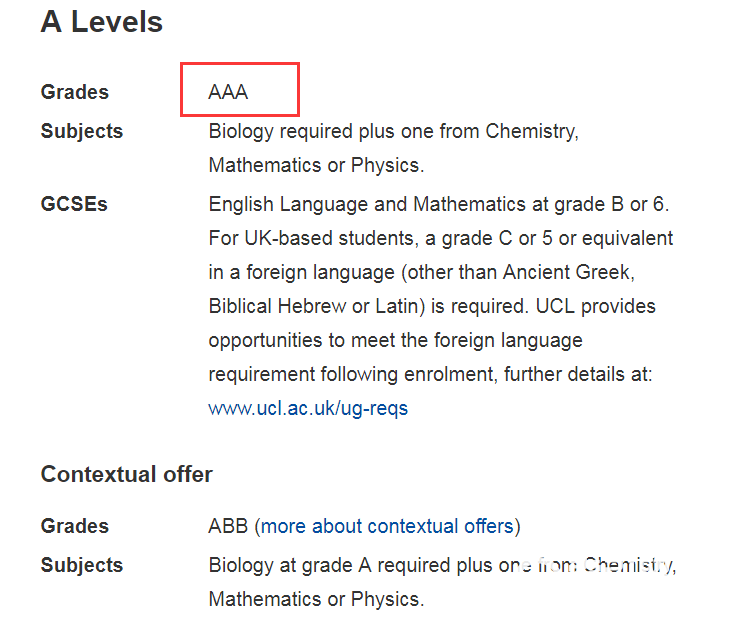
Task: Open the www.ucl.ac.uk/ug-reqs link
Action: (308, 409)
